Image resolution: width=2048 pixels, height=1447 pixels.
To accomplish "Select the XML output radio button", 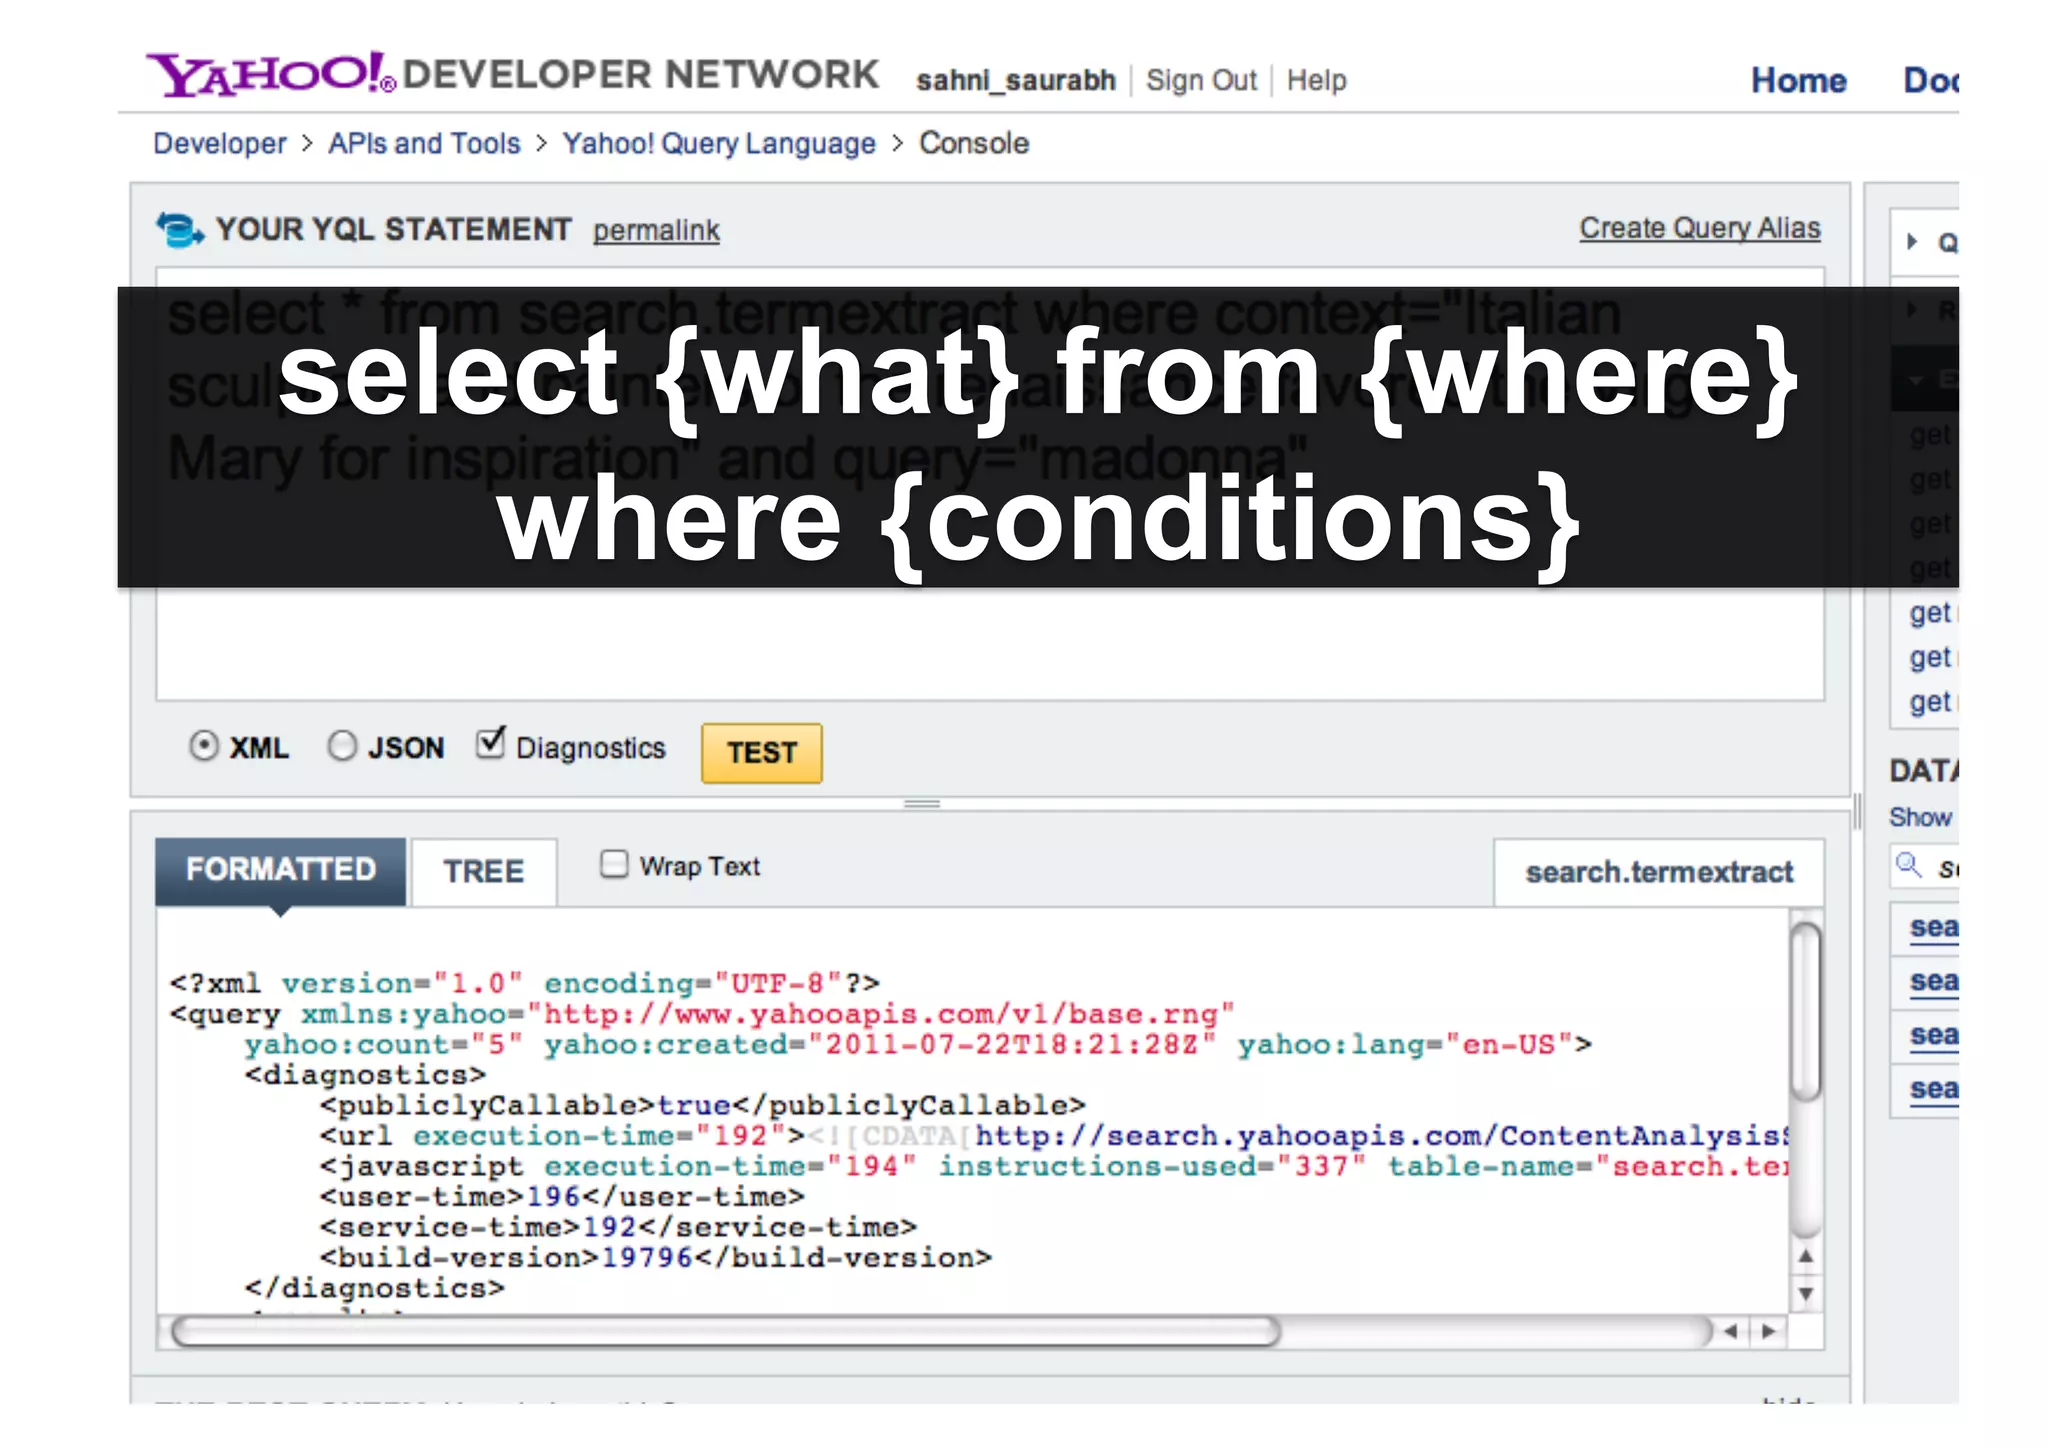I will 204,746.
